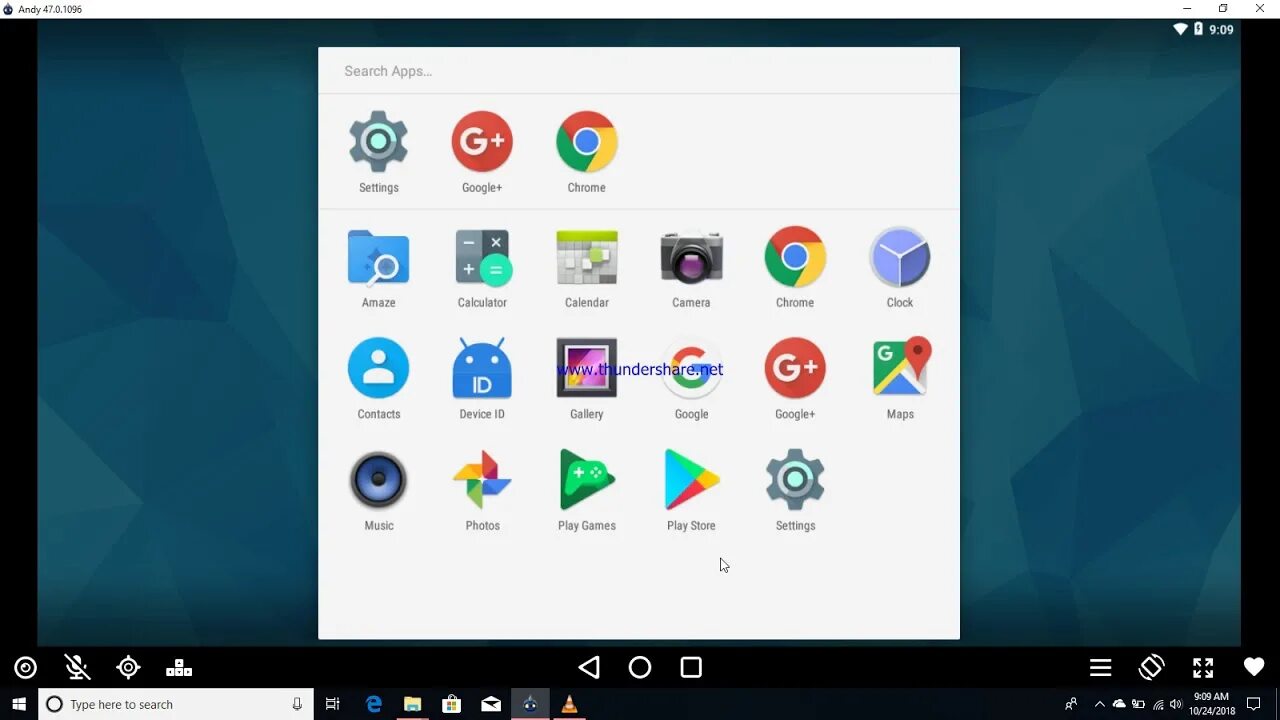The height and width of the screenshot is (720, 1280).
Task: Tap the Android recent apps square button
Action: (691, 667)
